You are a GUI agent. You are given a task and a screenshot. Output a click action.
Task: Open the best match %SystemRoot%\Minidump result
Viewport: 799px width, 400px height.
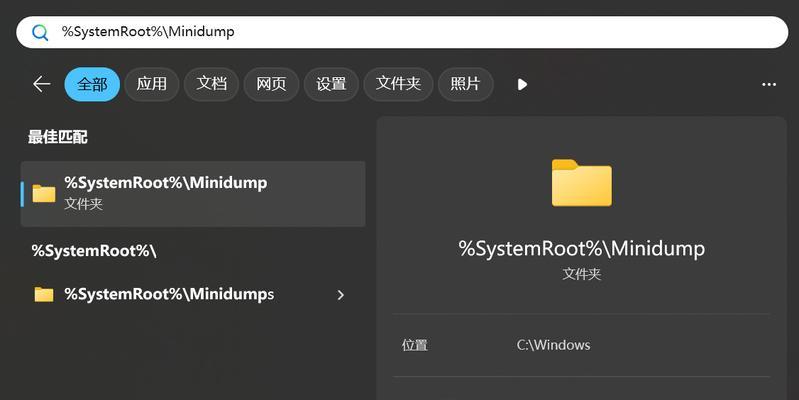pyautogui.click(x=193, y=194)
